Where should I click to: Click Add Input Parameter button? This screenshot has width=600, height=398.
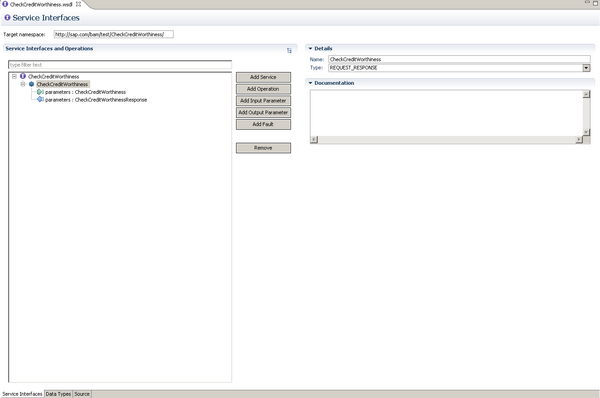click(x=263, y=101)
